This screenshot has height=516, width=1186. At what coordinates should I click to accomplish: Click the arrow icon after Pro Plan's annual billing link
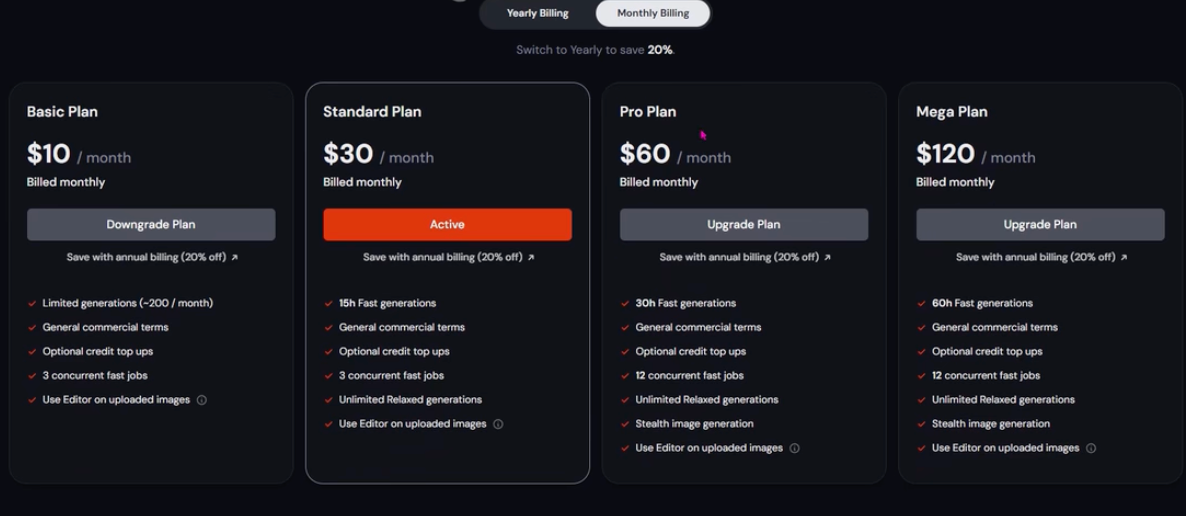tap(827, 257)
